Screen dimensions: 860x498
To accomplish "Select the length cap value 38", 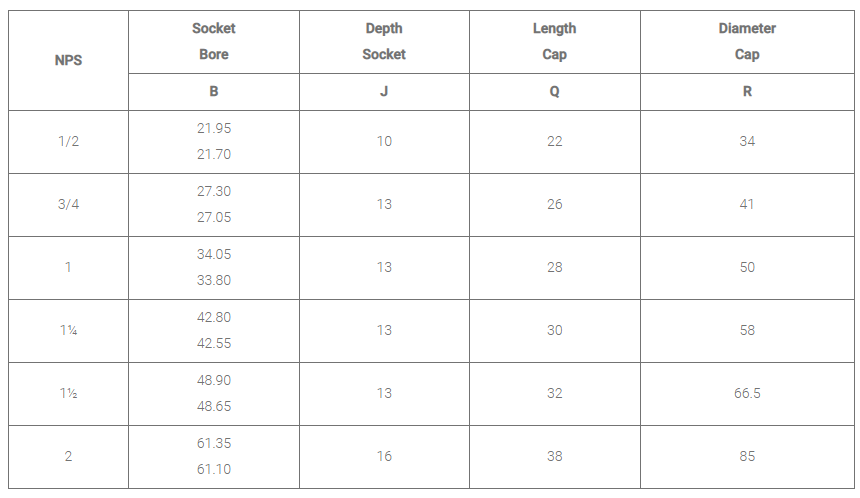I will pos(554,456).
